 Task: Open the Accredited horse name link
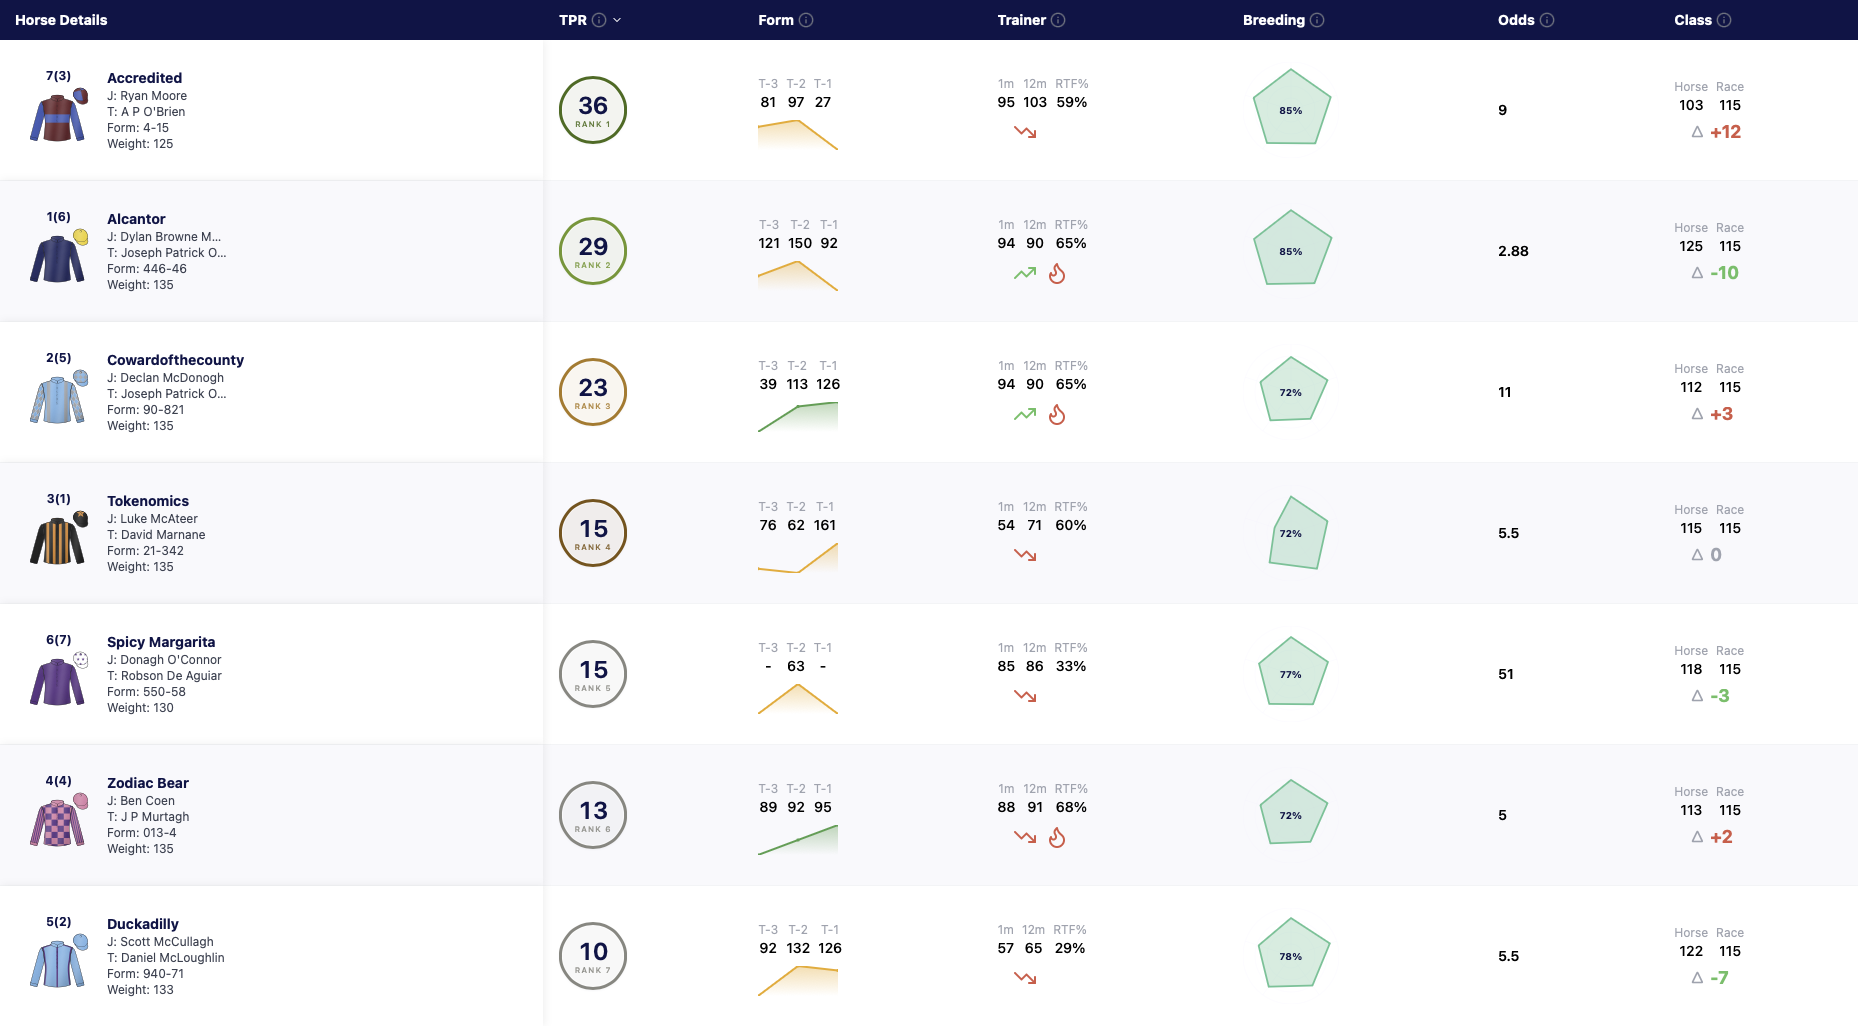tap(145, 78)
